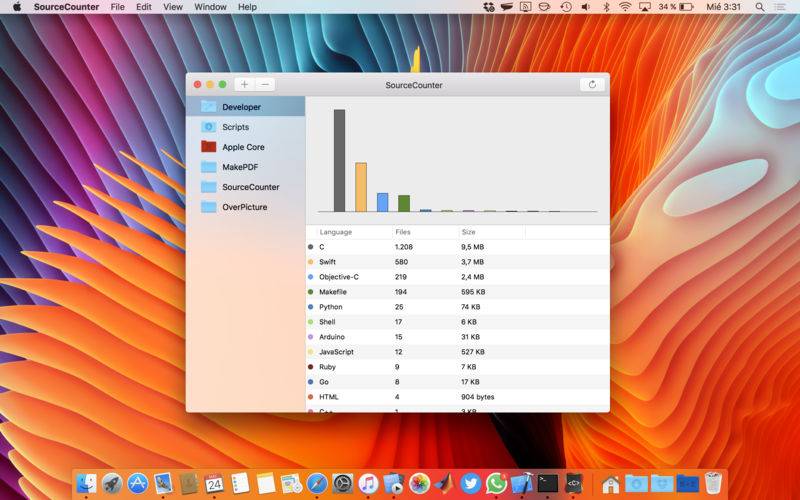Screen dimensions: 800x500
Task: Select the SourceCounter folder in the sidebar
Action: [x=245, y=187]
